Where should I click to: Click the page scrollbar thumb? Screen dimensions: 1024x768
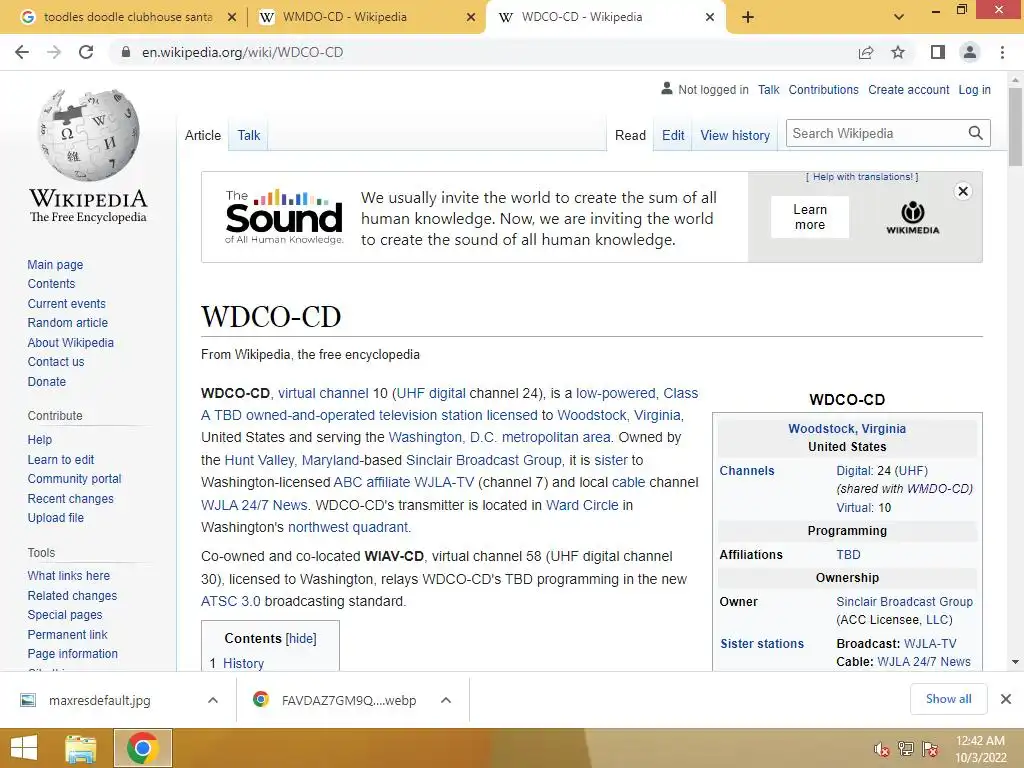[1016, 127]
